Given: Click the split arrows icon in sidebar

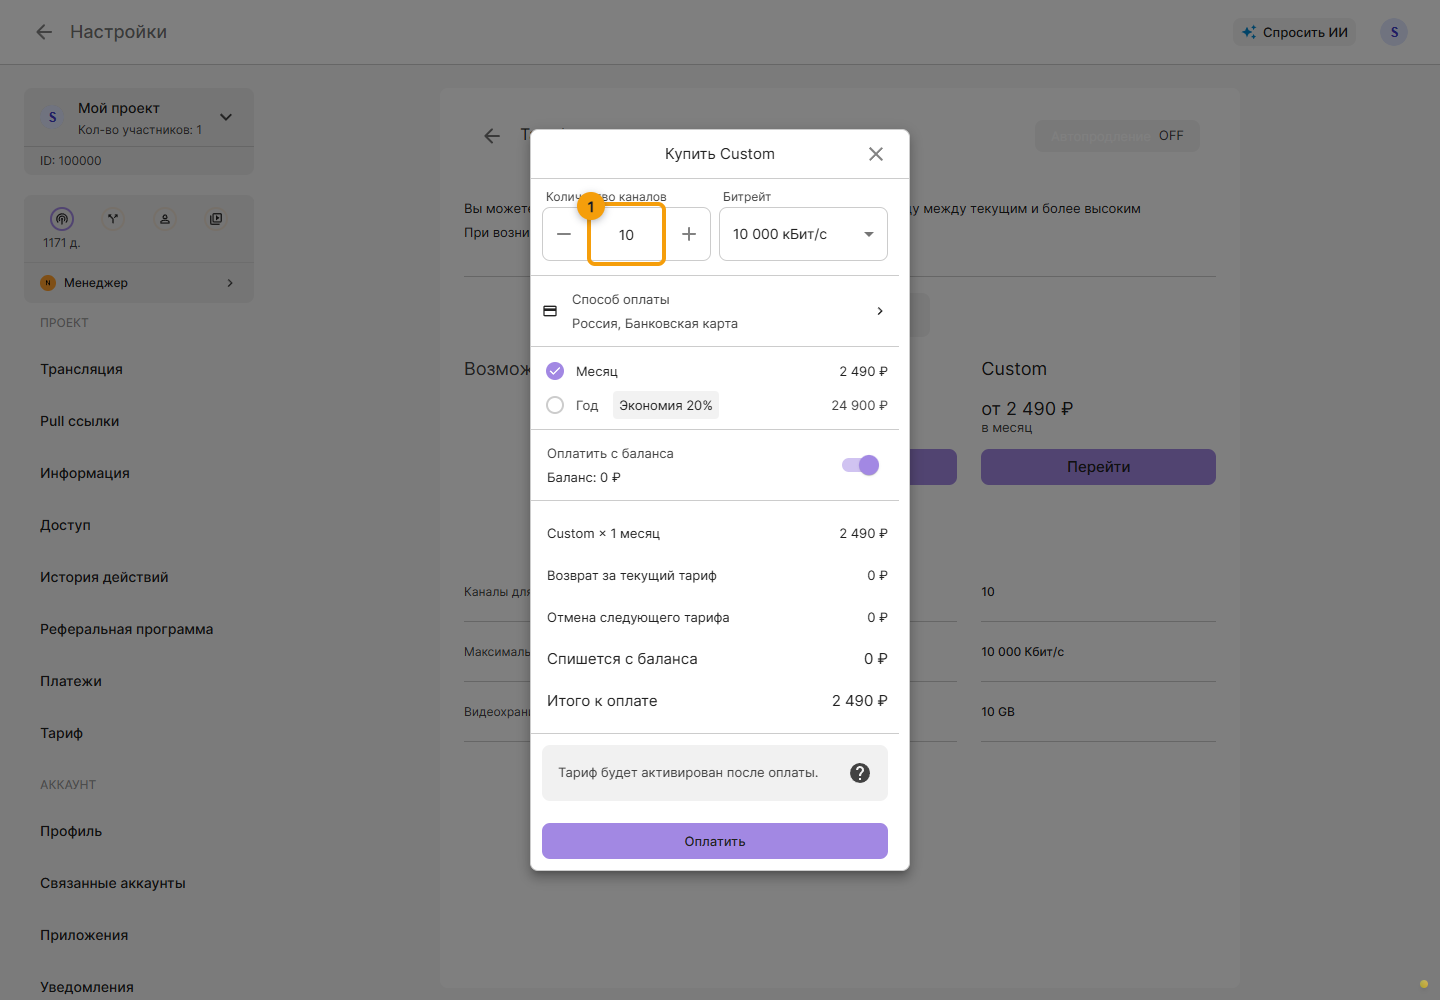Looking at the screenshot, I should [113, 218].
